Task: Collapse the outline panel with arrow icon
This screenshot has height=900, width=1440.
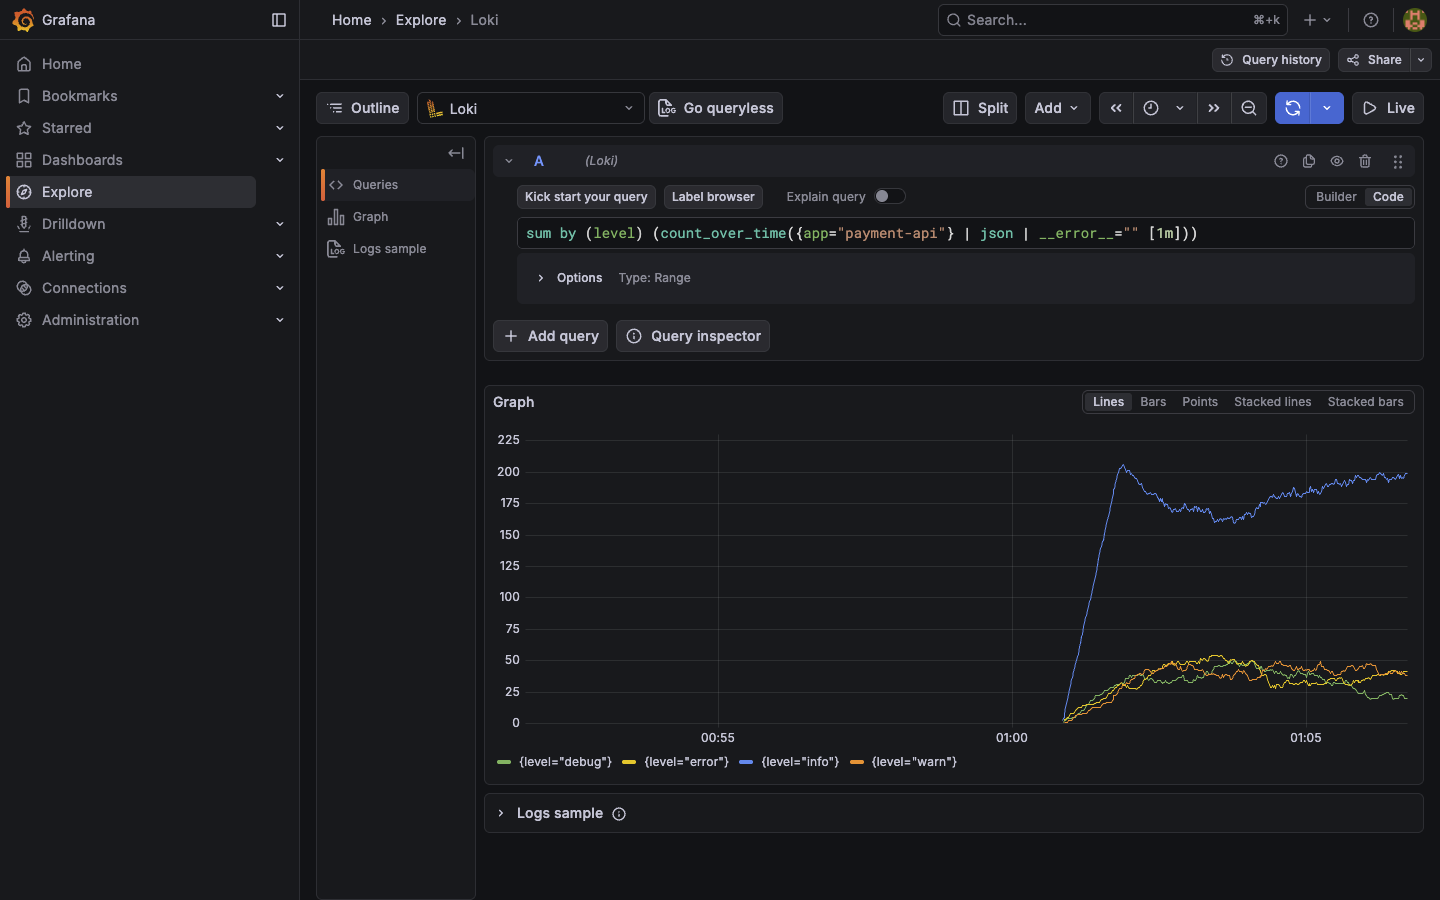Action: [456, 153]
